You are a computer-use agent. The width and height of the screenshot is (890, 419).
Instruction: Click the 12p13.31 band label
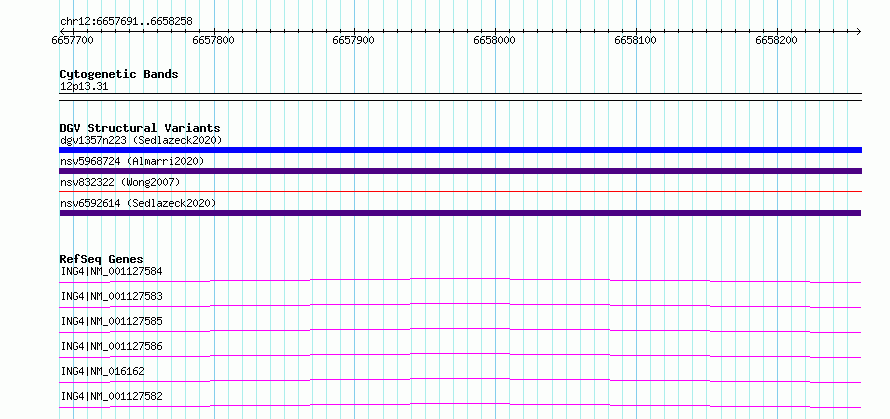point(84,87)
